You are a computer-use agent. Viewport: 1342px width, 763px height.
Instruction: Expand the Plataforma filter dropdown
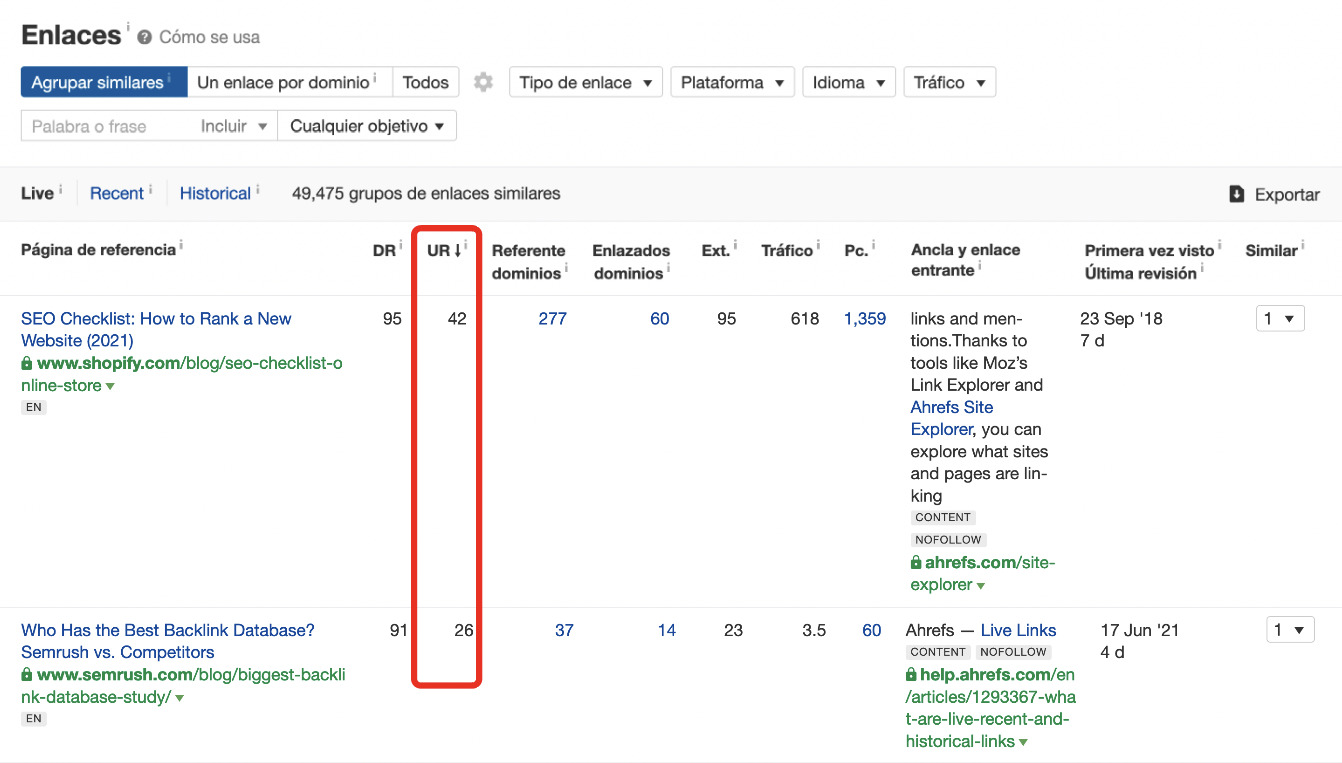point(732,82)
